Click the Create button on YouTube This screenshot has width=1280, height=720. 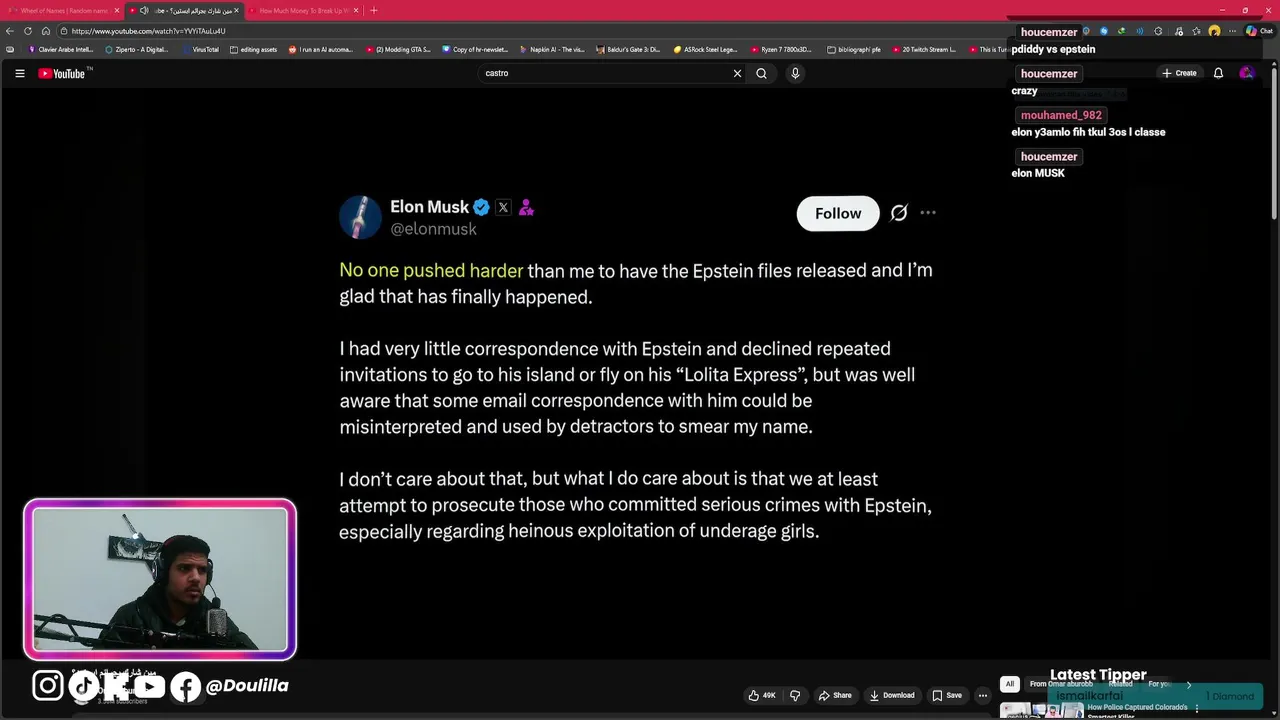point(1179,73)
